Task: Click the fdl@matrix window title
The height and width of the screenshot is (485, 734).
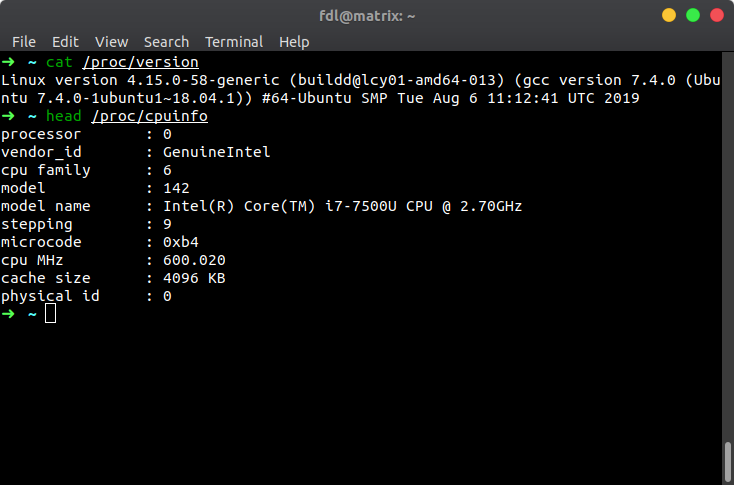Action: (x=367, y=16)
